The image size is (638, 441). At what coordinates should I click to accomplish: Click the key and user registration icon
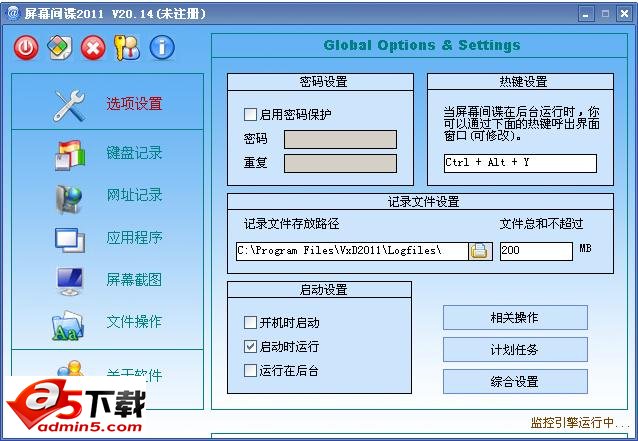[x=127, y=48]
